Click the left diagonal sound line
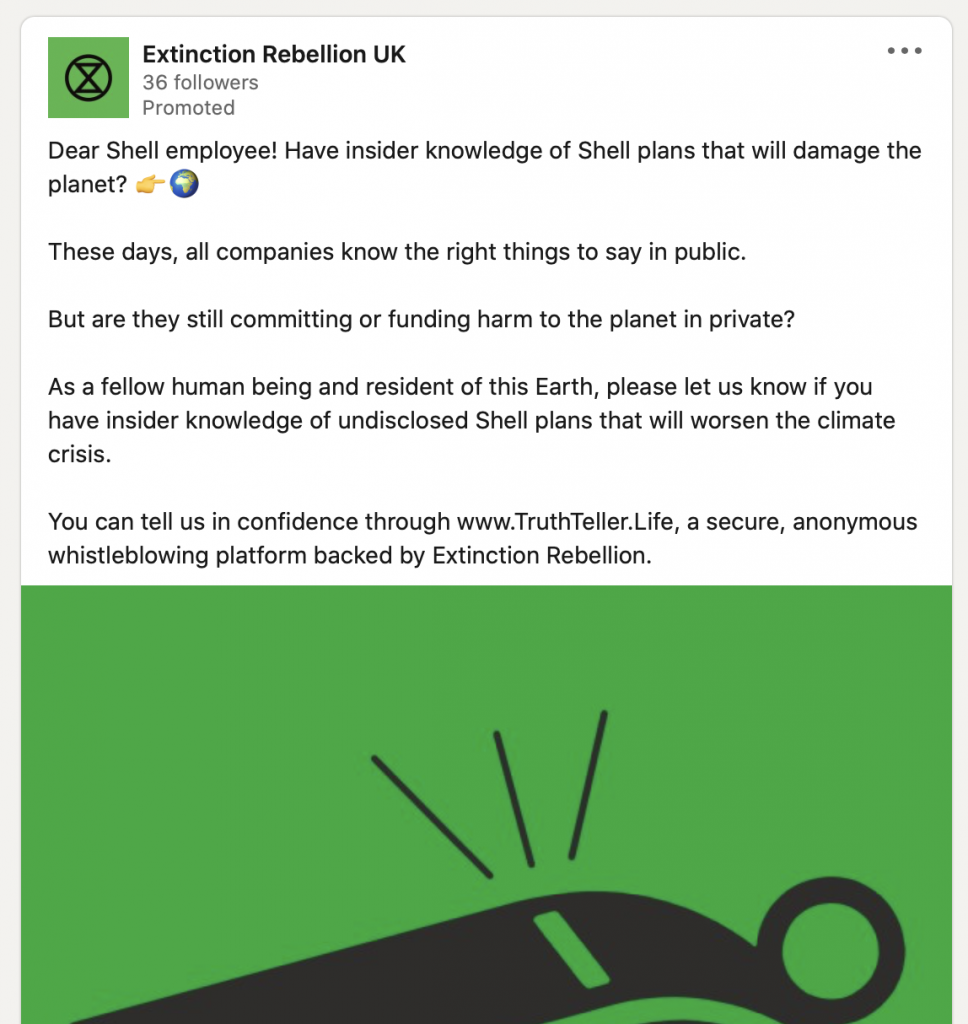This screenshot has width=968, height=1024. [x=432, y=816]
